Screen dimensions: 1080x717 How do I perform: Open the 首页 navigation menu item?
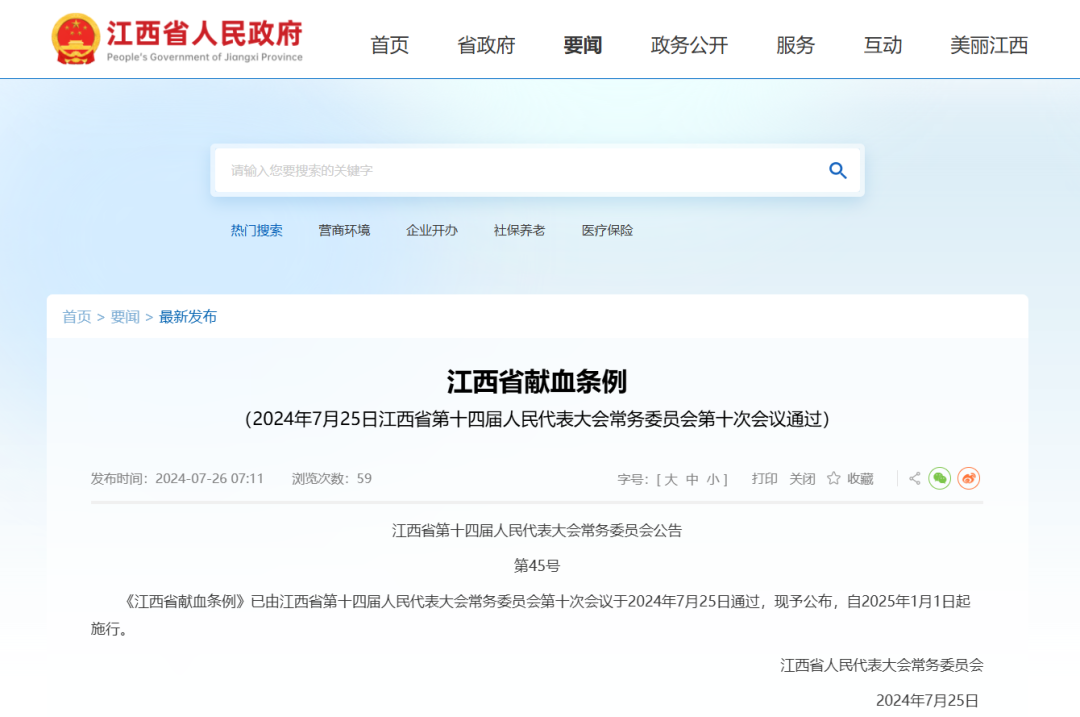(389, 45)
